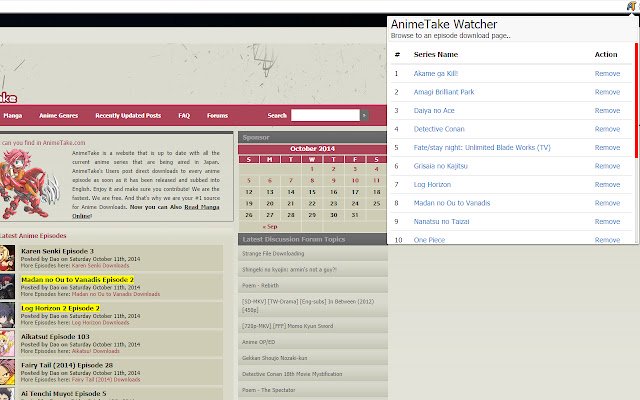Open highlighted Madan no Ou to Vanadis Episode 2
The image size is (640, 400).
(x=77, y=280)
